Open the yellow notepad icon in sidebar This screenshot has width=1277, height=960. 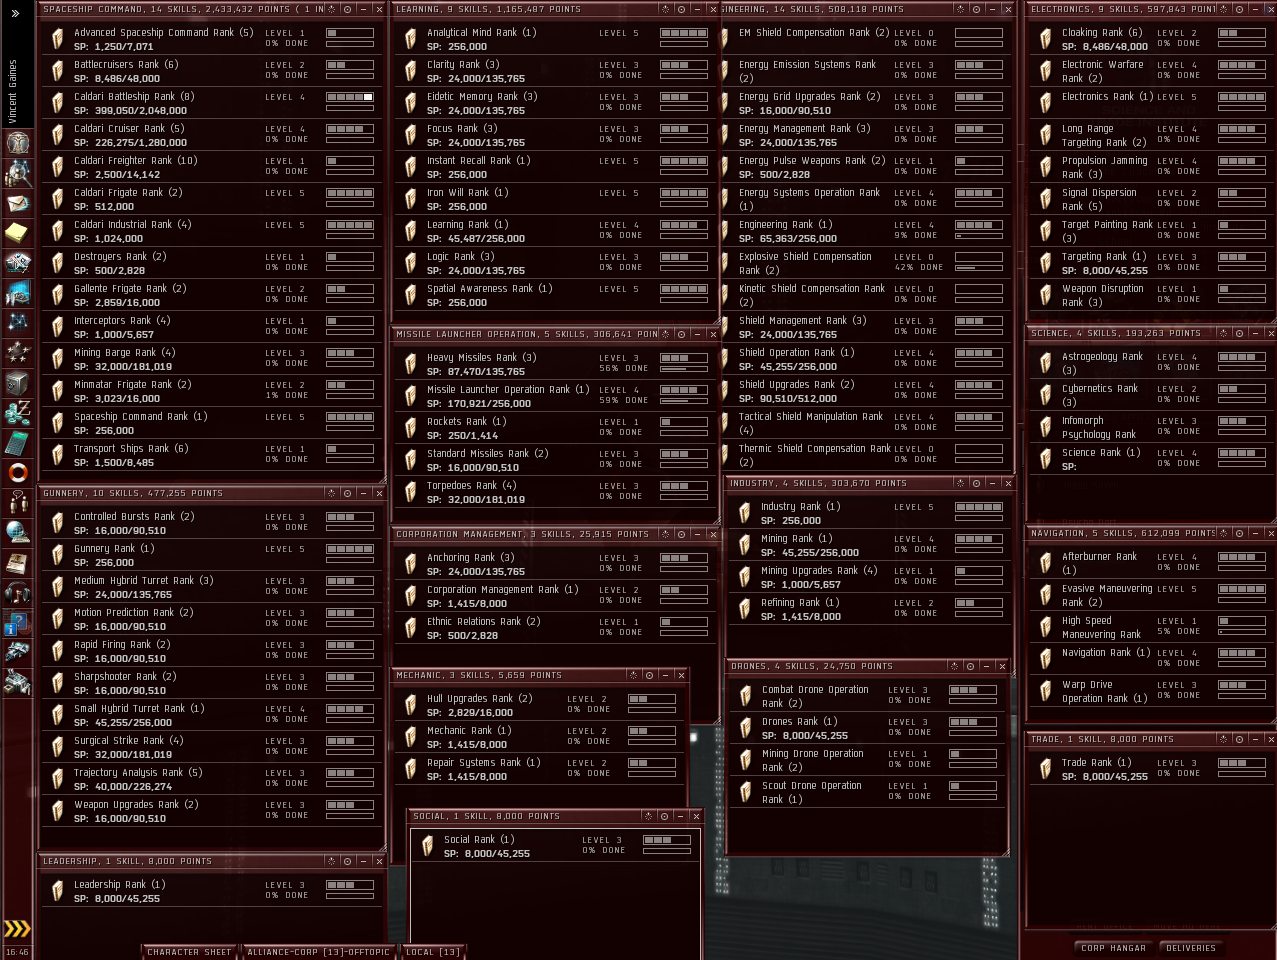(x=17, y=232)
